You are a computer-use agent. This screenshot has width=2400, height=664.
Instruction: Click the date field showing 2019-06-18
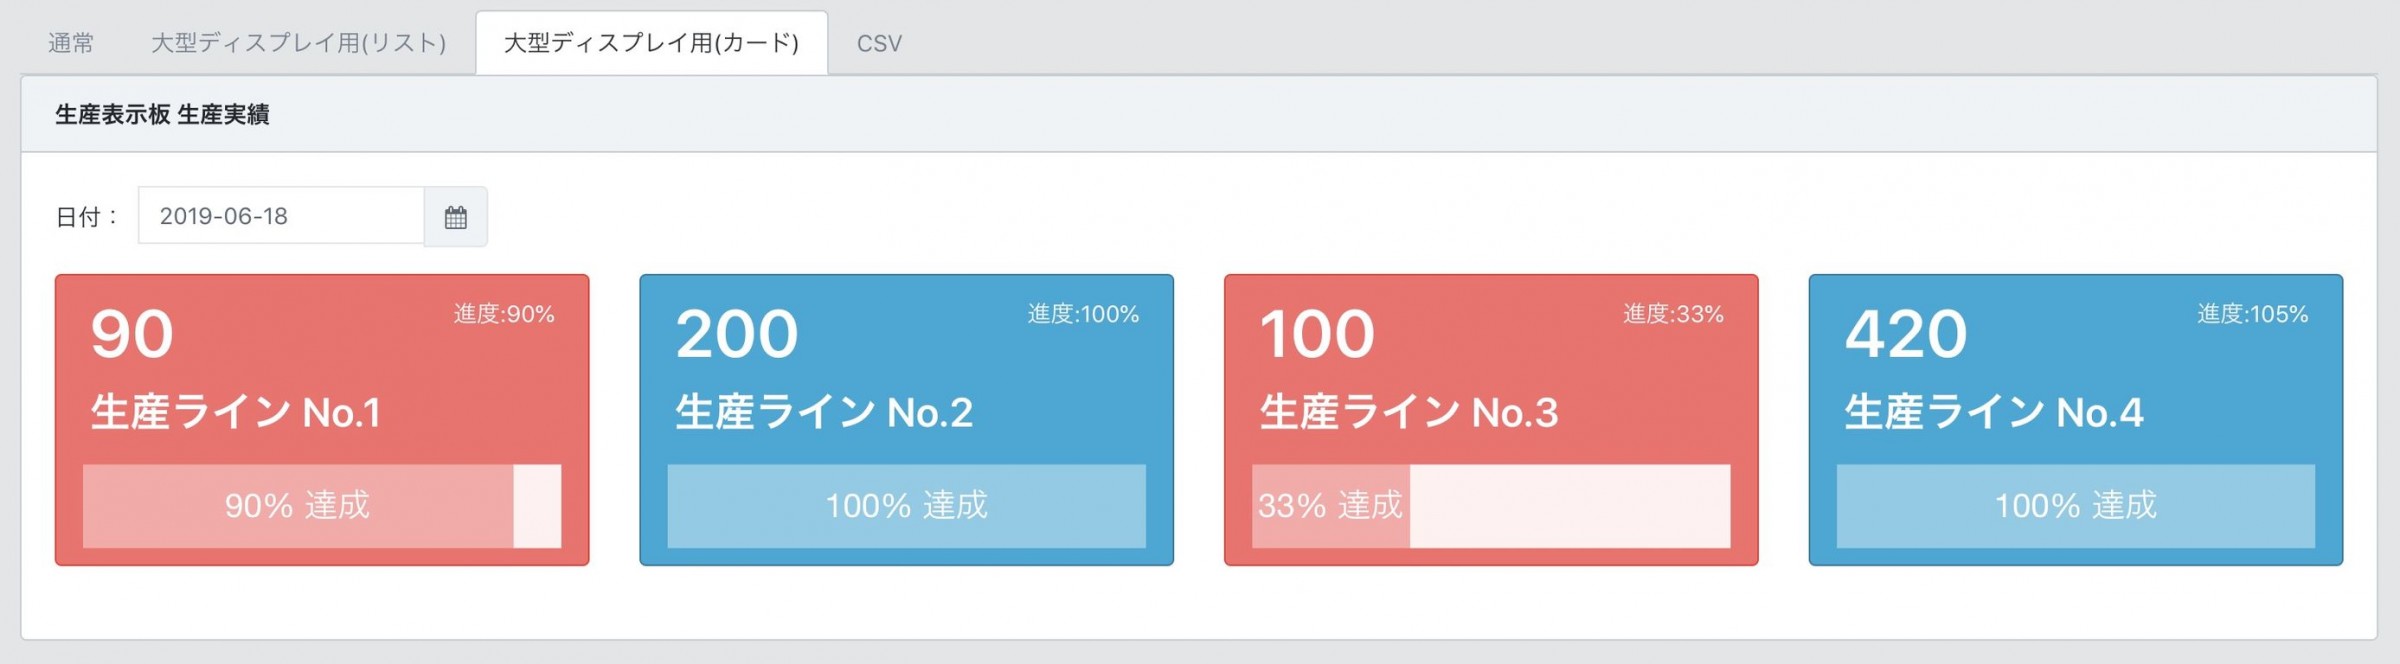[x=281, y=216]
